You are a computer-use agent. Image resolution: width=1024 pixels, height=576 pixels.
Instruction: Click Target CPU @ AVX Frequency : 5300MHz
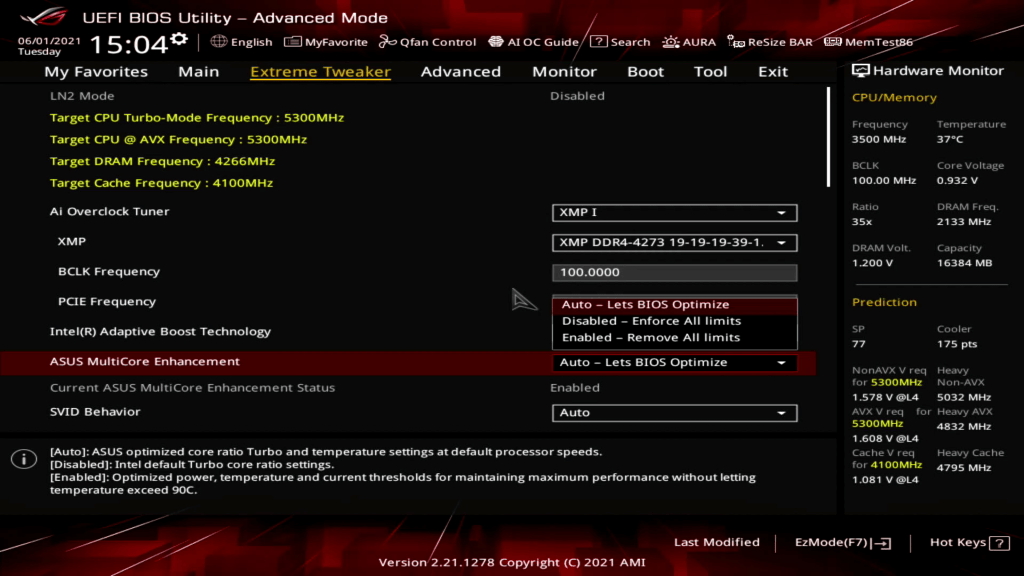(178, 139)
